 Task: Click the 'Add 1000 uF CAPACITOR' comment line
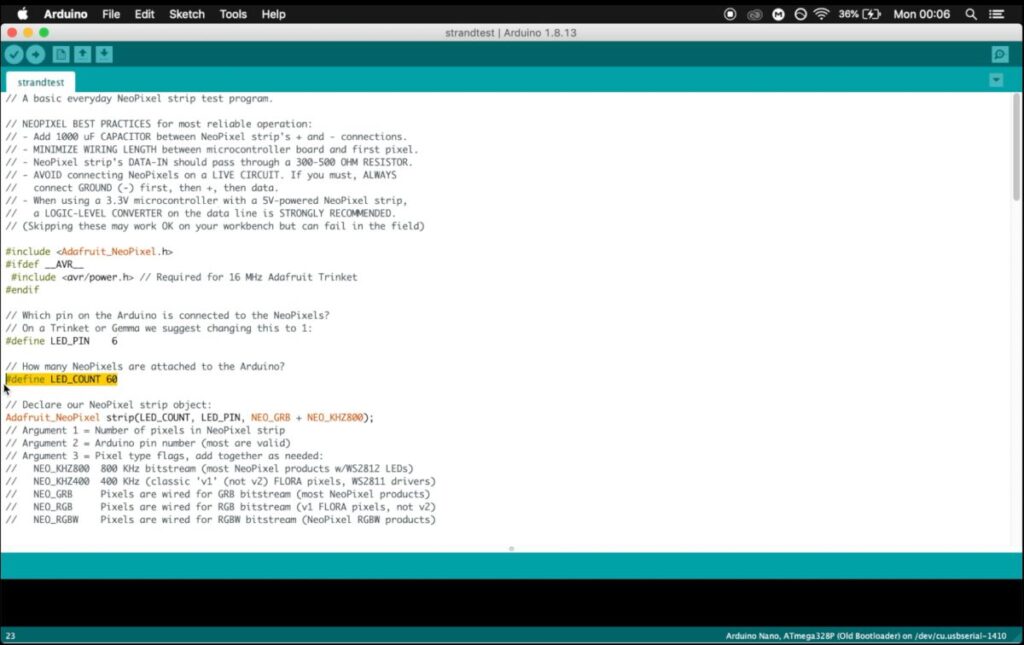point(206,136)
